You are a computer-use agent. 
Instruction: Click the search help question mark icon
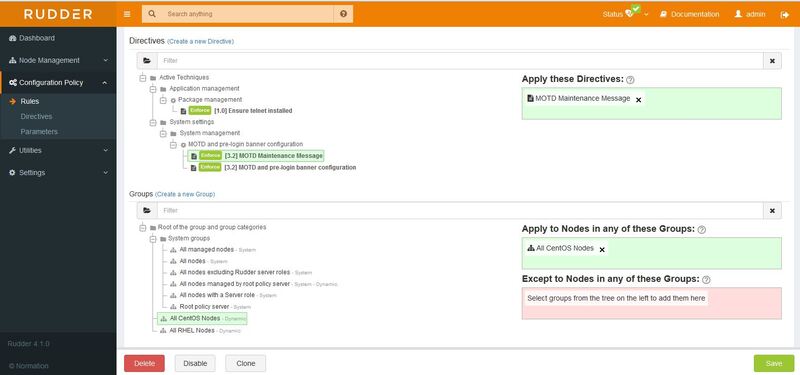point(343,14)
